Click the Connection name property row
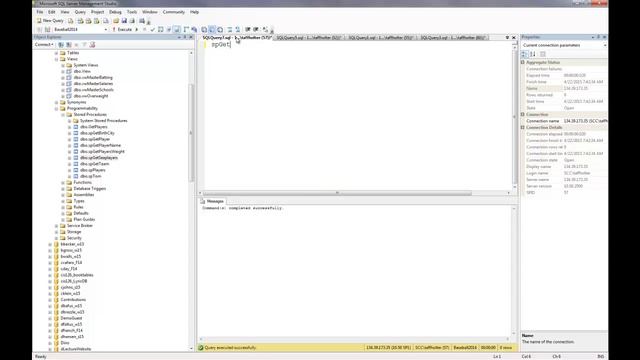 click(x=564, y=121)
